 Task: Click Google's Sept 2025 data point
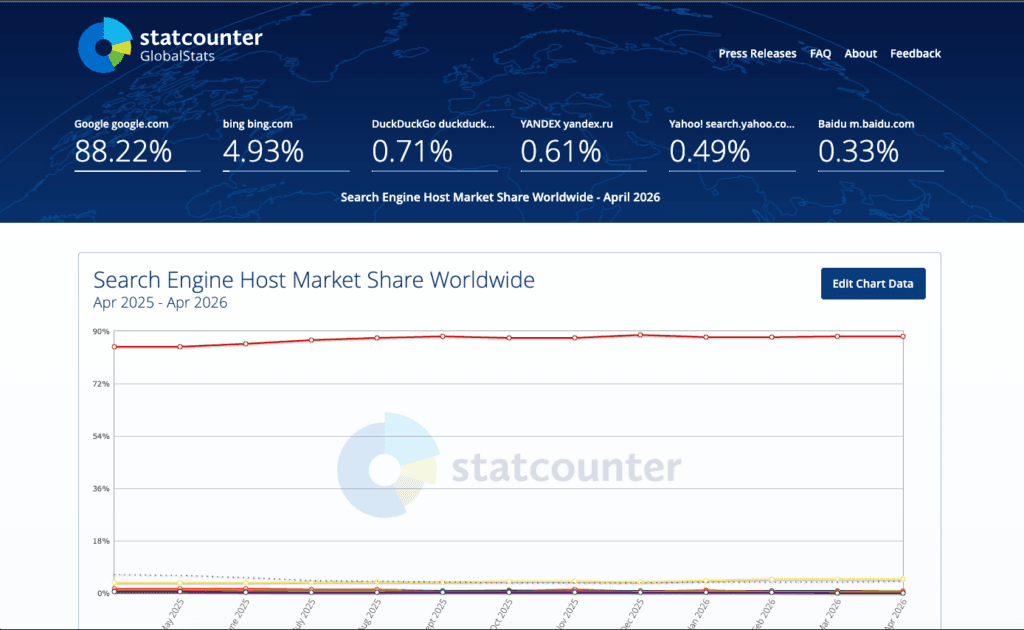coord(443,336)
